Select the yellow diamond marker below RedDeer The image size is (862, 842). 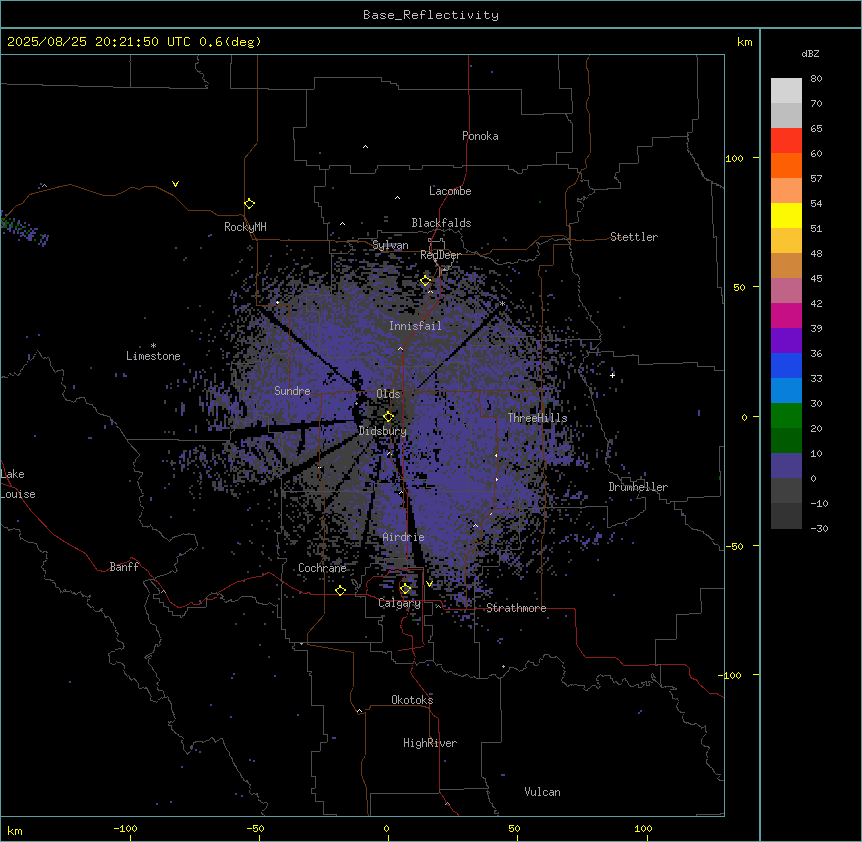pyautogui.click(x=426, y=281)
